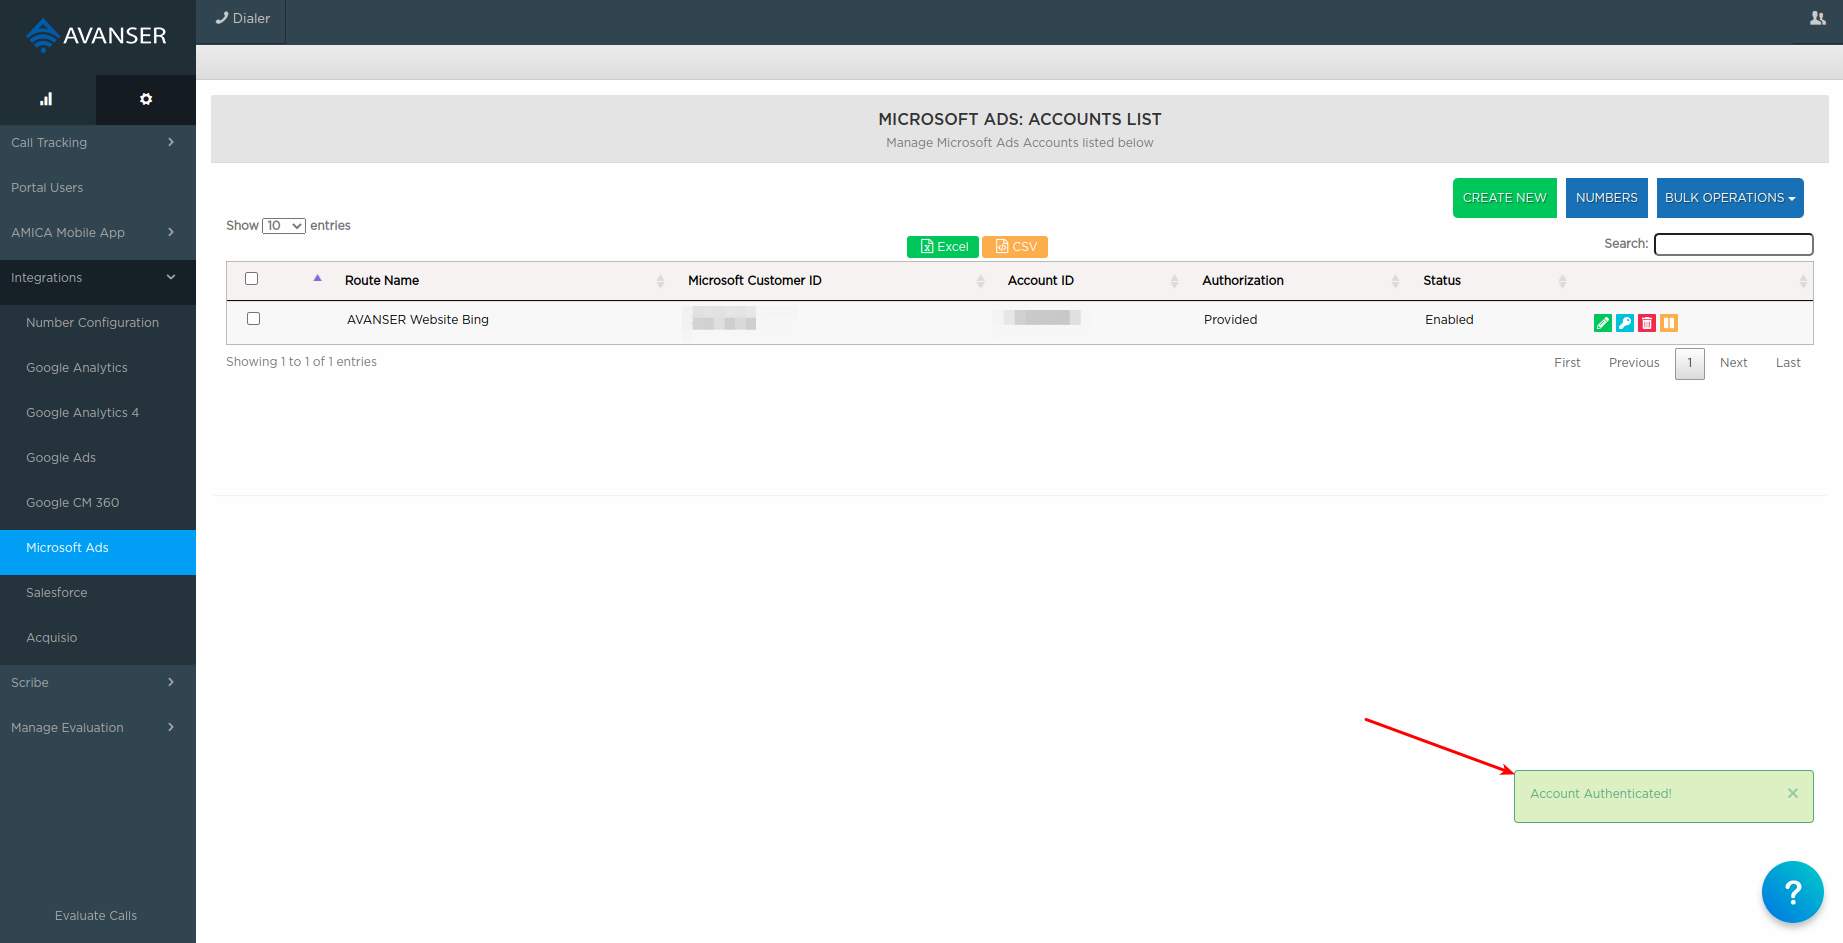Click the orange pause icon
This screenshot has height=943, width=1843.
click(x=1669, y=323)
